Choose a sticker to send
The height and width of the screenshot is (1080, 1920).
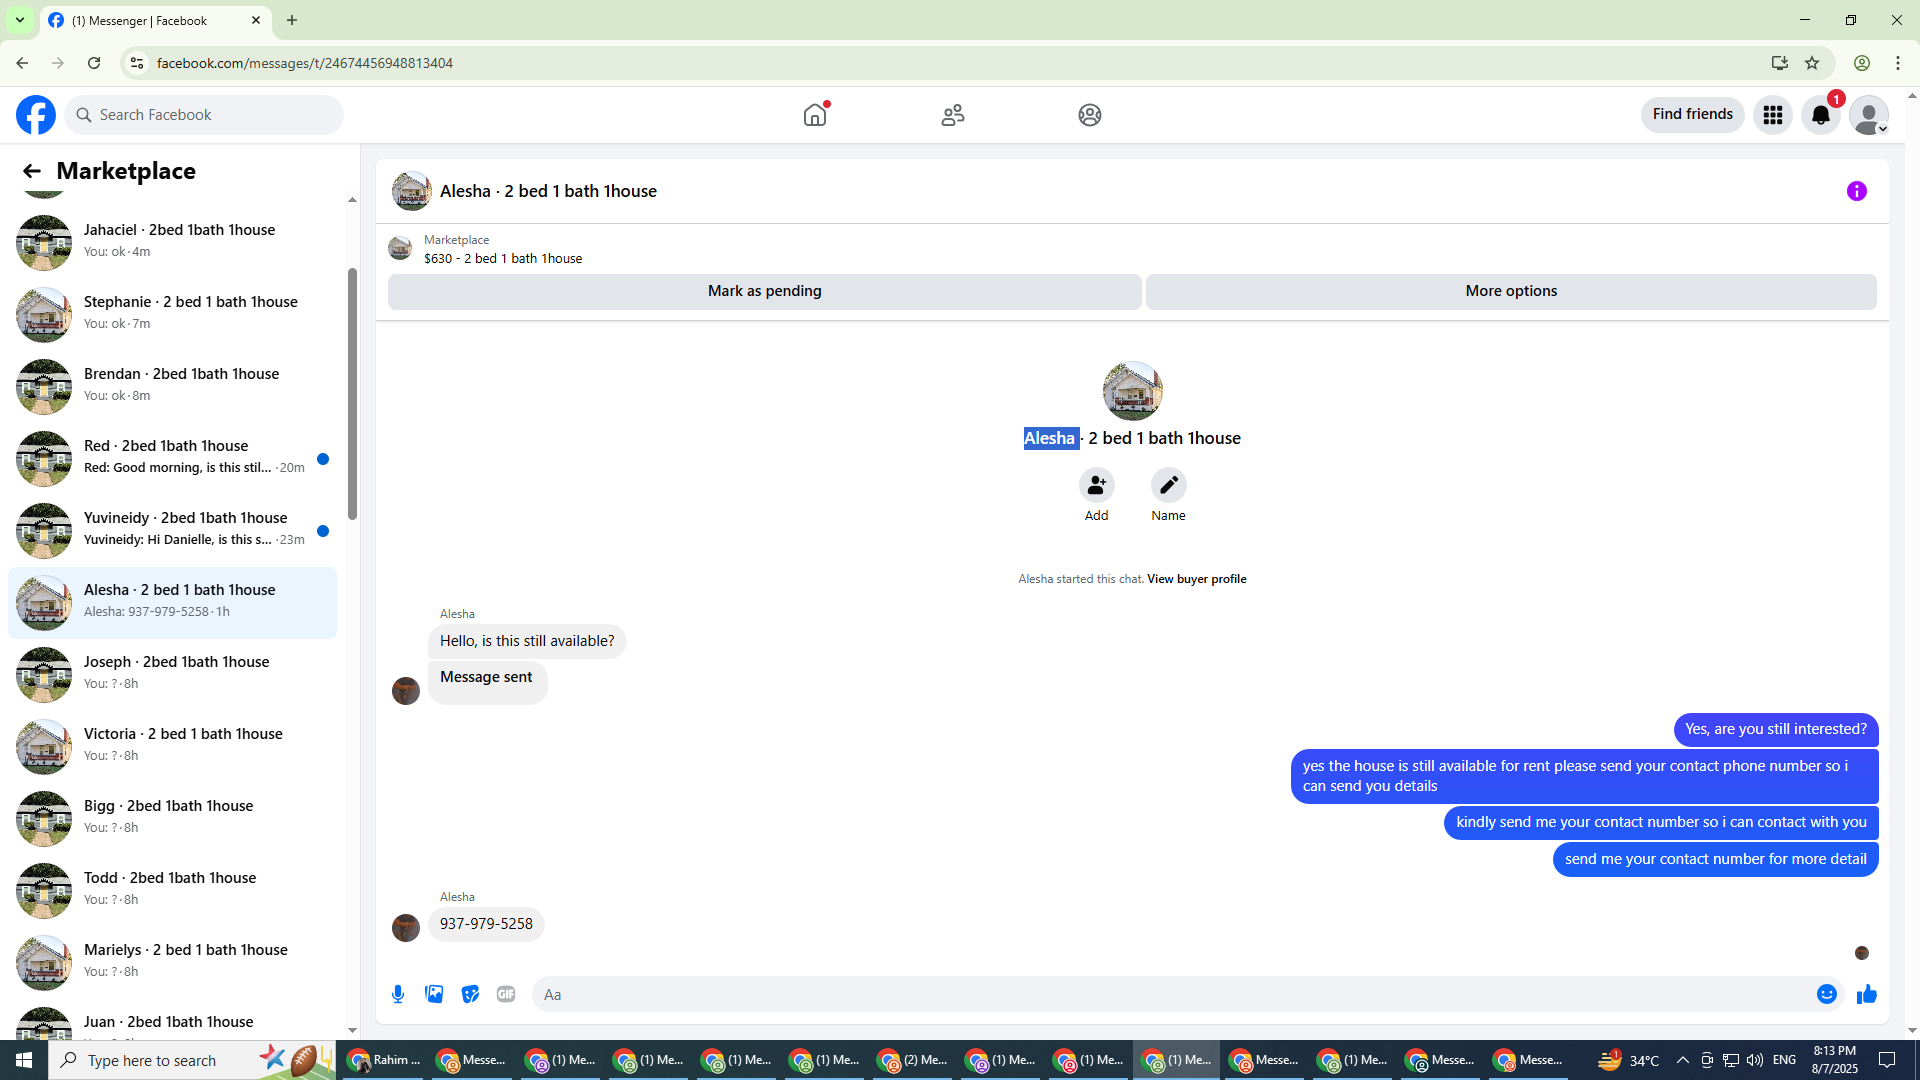click(470, 994)
